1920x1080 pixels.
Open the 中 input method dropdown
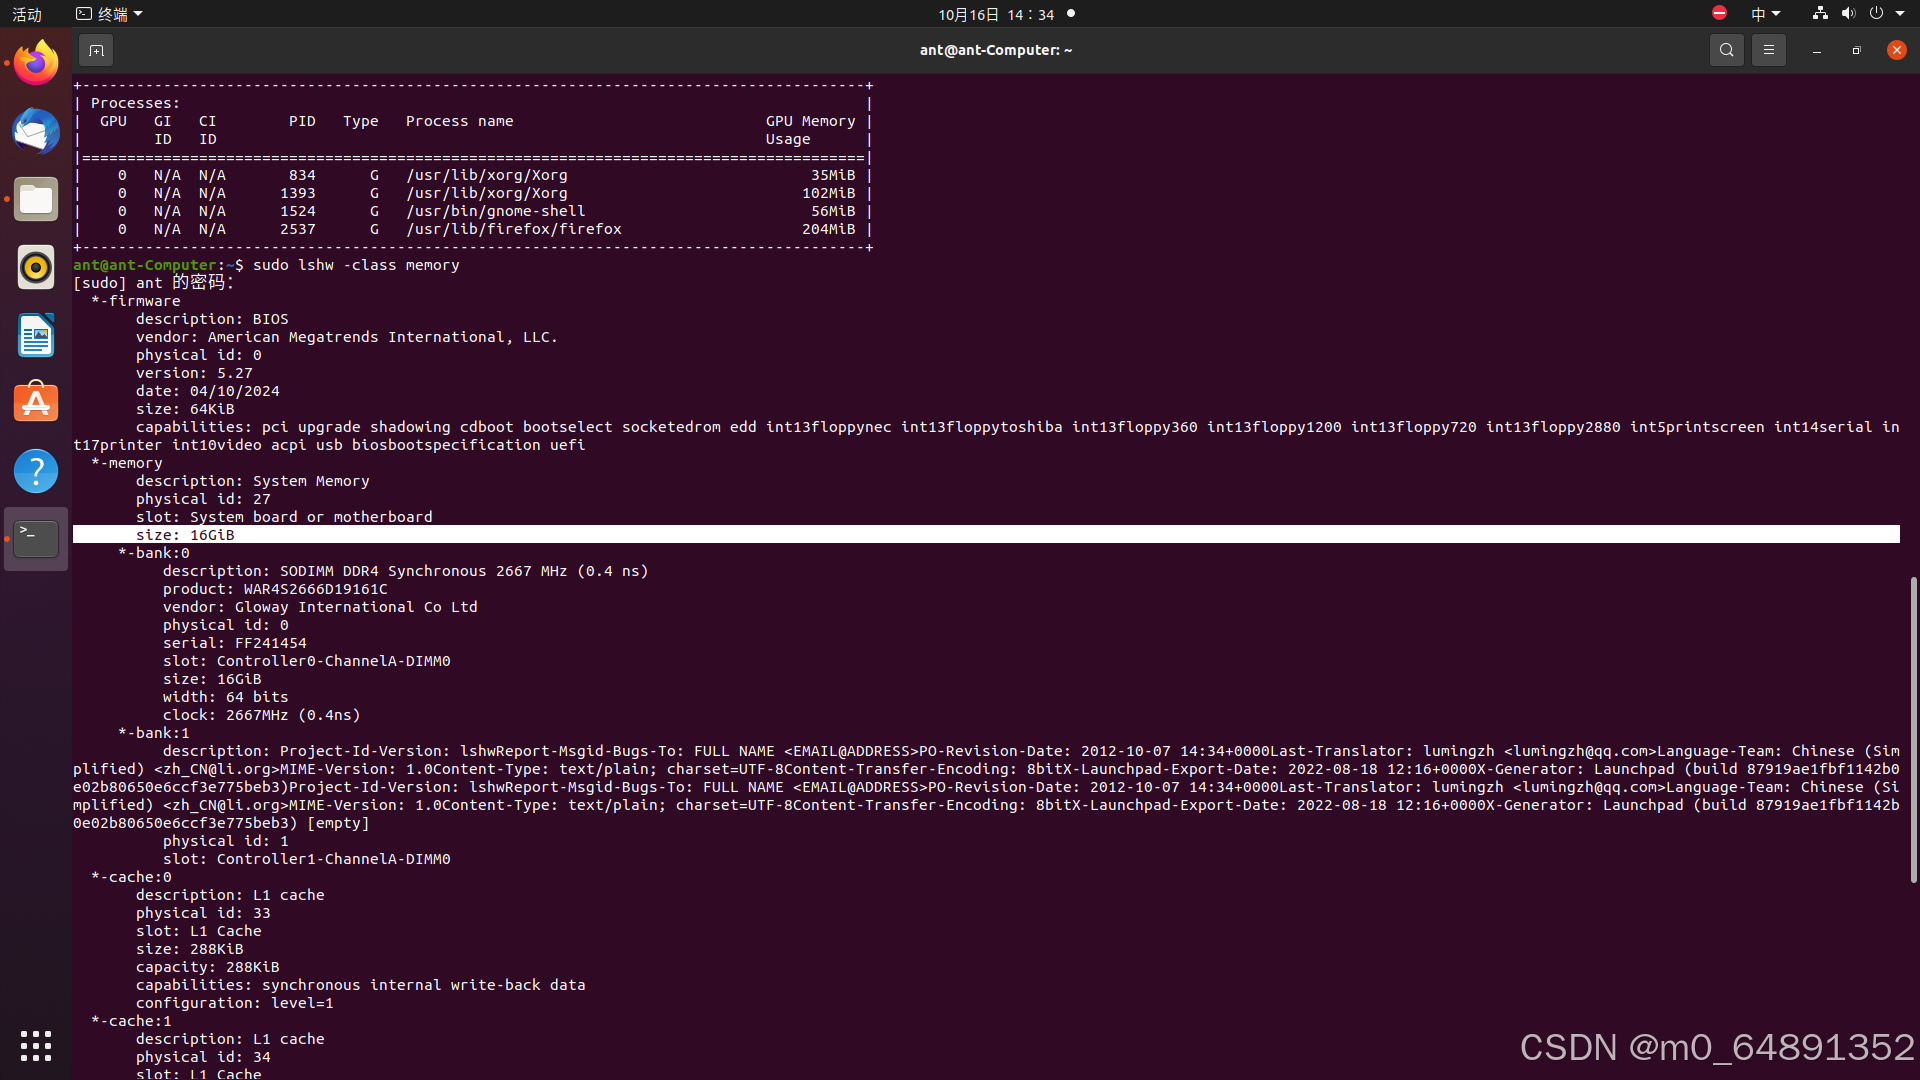click(x=1765, y=14)
